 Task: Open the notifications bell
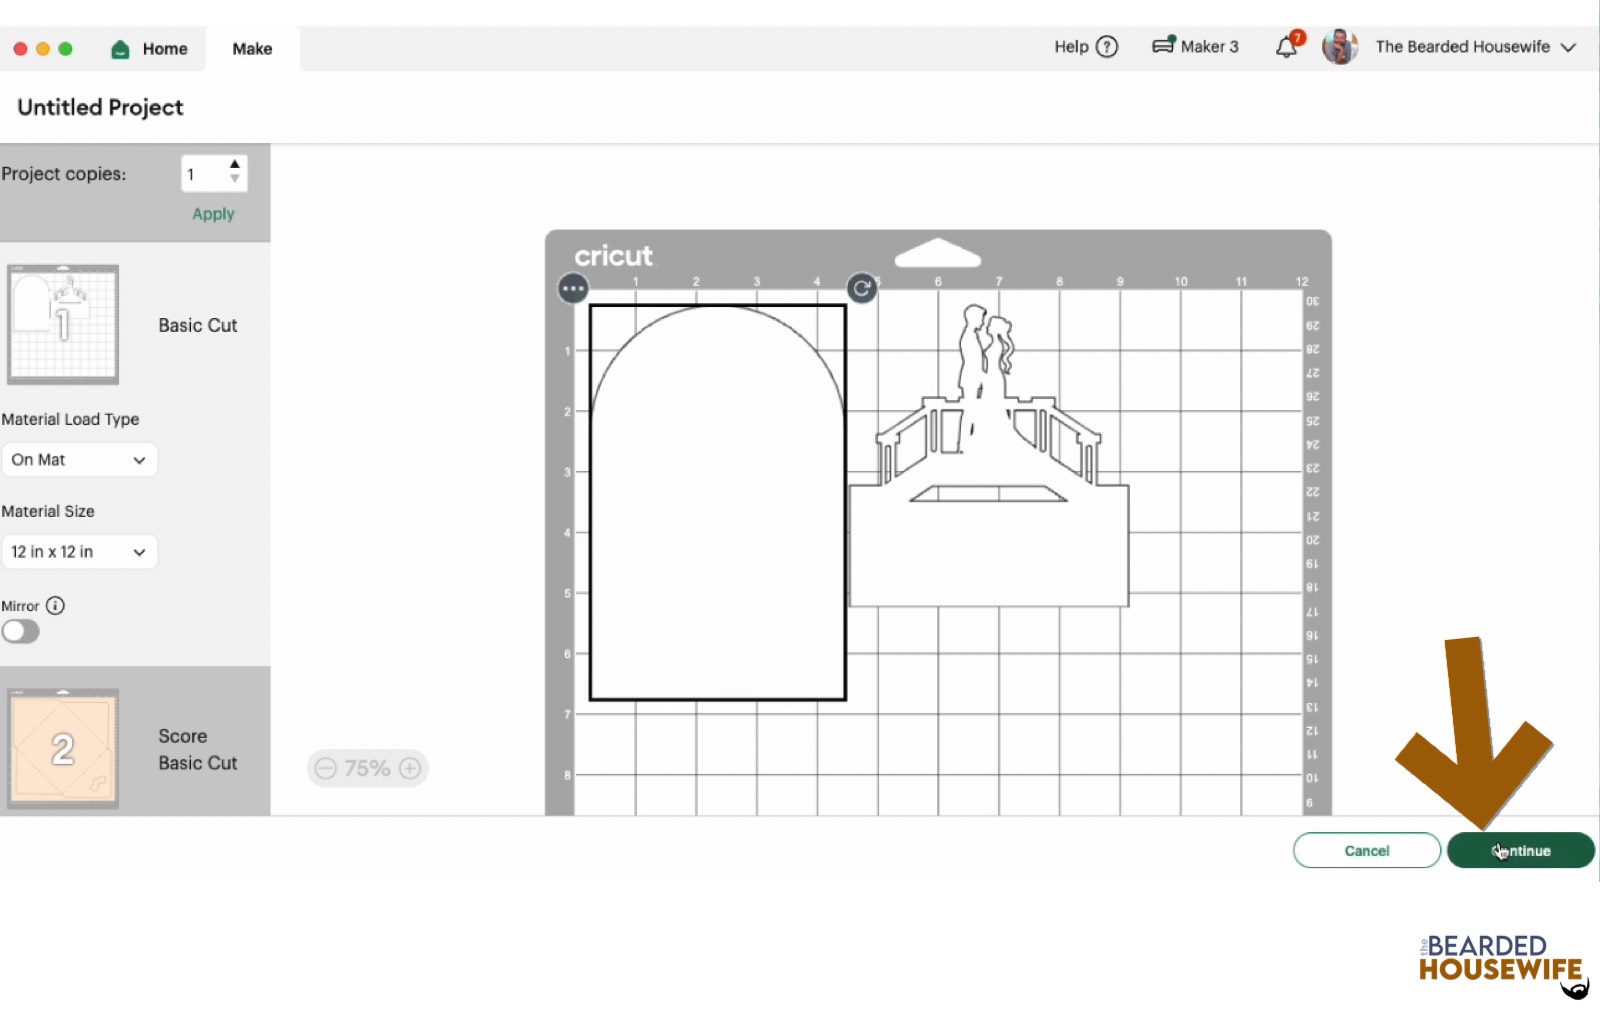1287,47
